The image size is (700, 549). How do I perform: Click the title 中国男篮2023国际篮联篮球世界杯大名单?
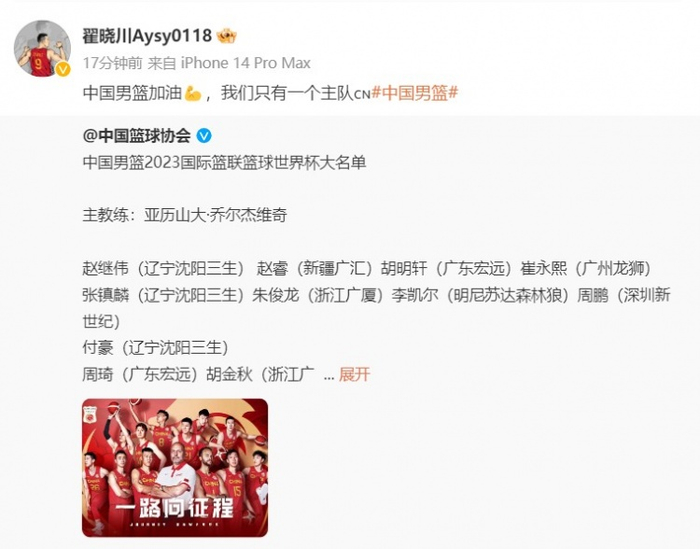(225, 162)
